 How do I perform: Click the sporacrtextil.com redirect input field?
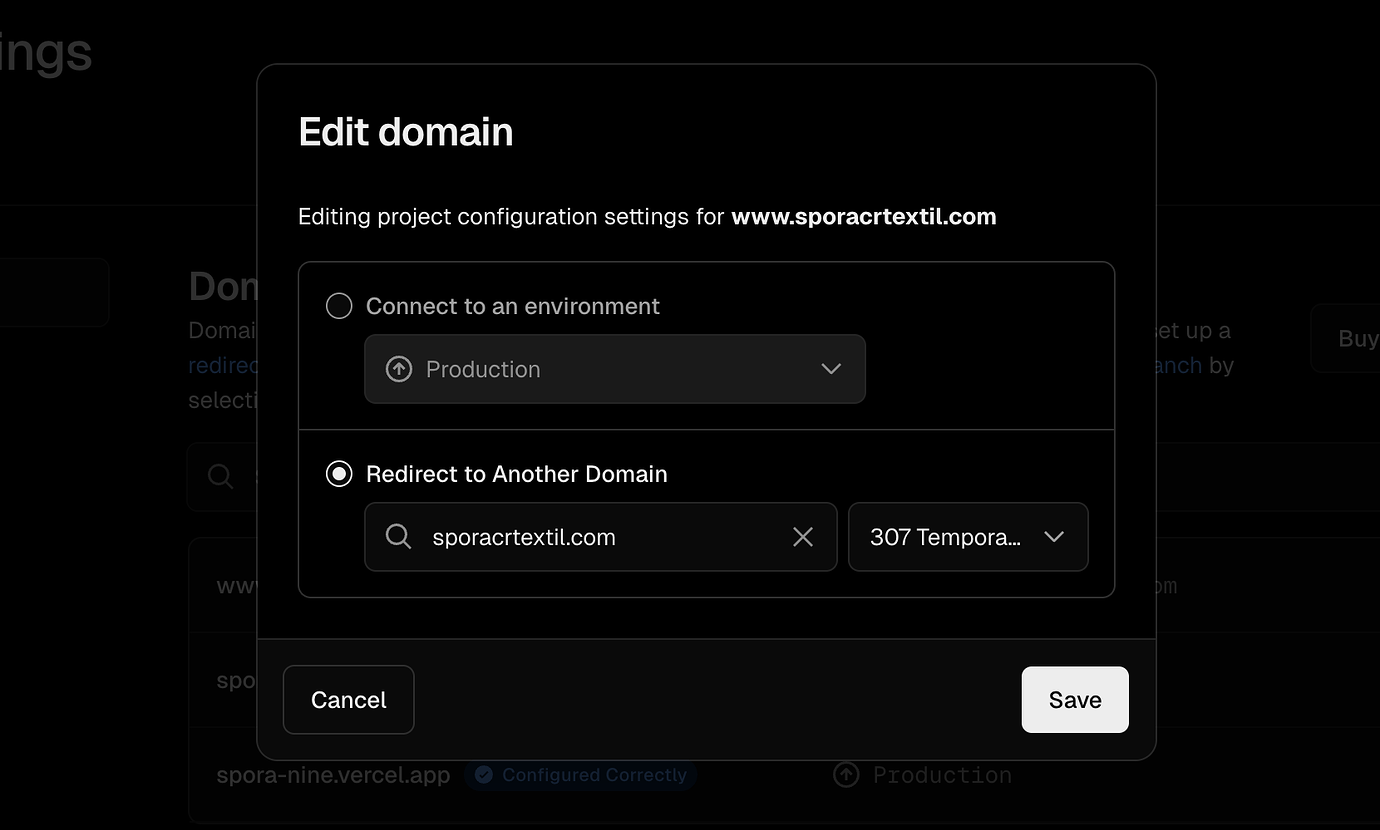[x=600, y=537]
